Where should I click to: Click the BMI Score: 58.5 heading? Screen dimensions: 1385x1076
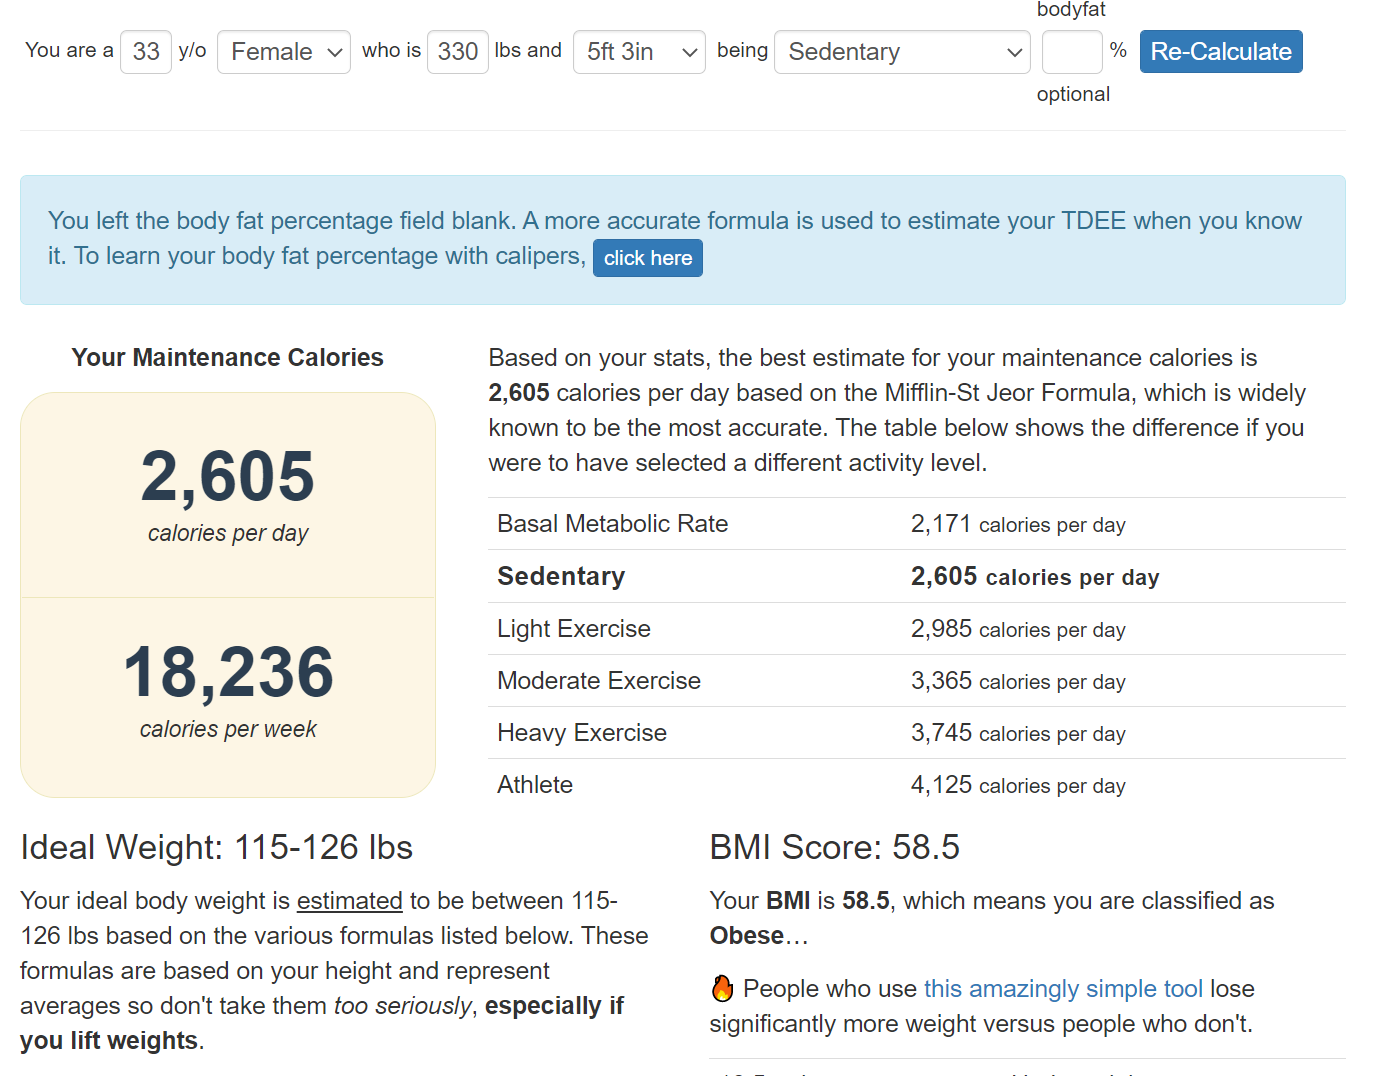[x=834, y=847]
